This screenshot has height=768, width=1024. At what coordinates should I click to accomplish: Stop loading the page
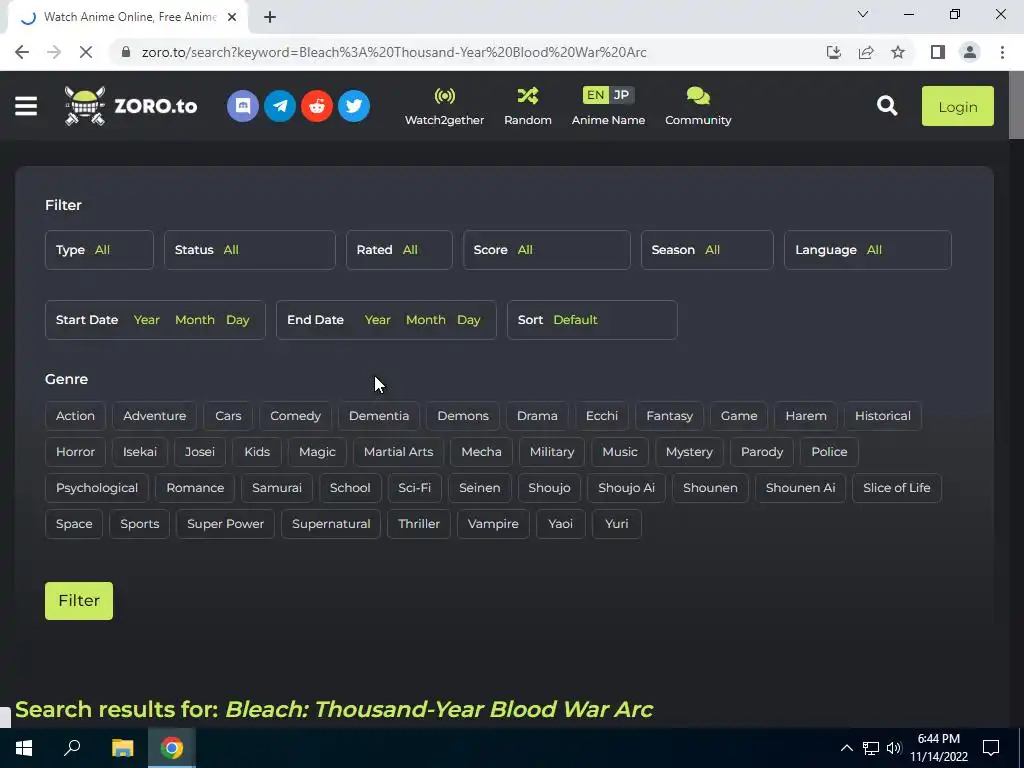pyautogui.click(x=86, y=52)
